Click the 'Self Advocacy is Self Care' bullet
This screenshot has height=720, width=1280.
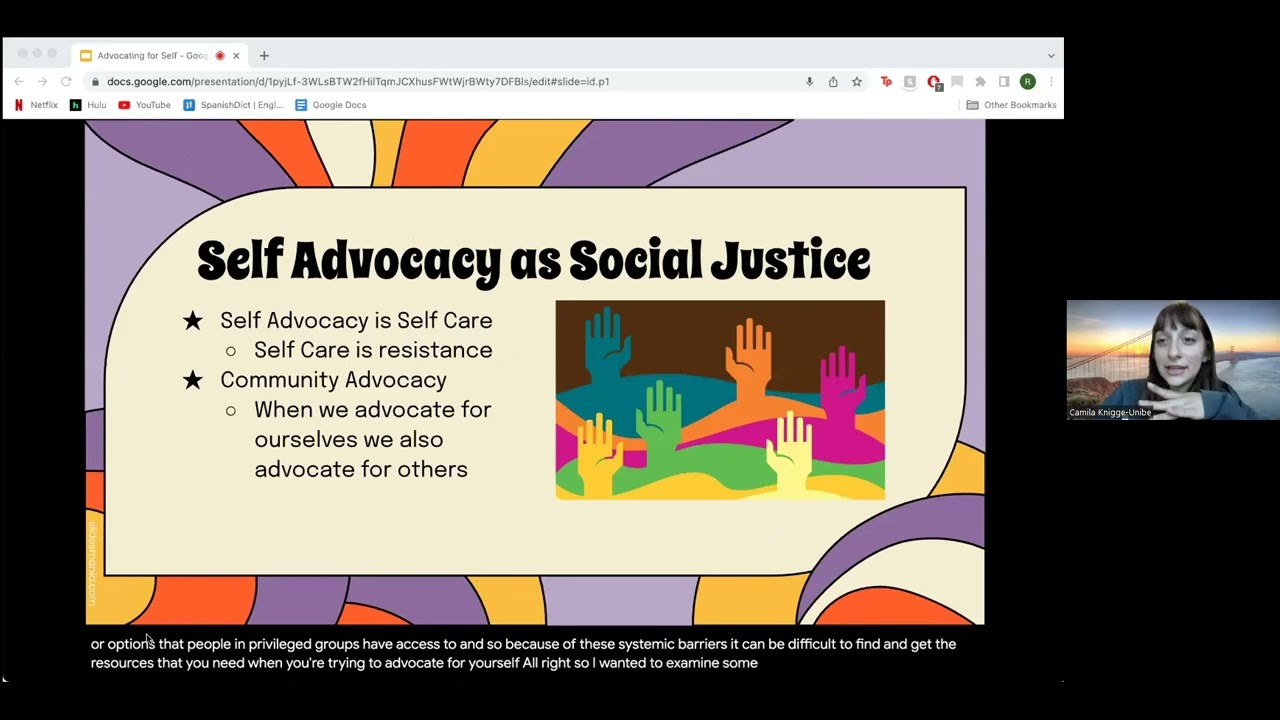[356, 320]
